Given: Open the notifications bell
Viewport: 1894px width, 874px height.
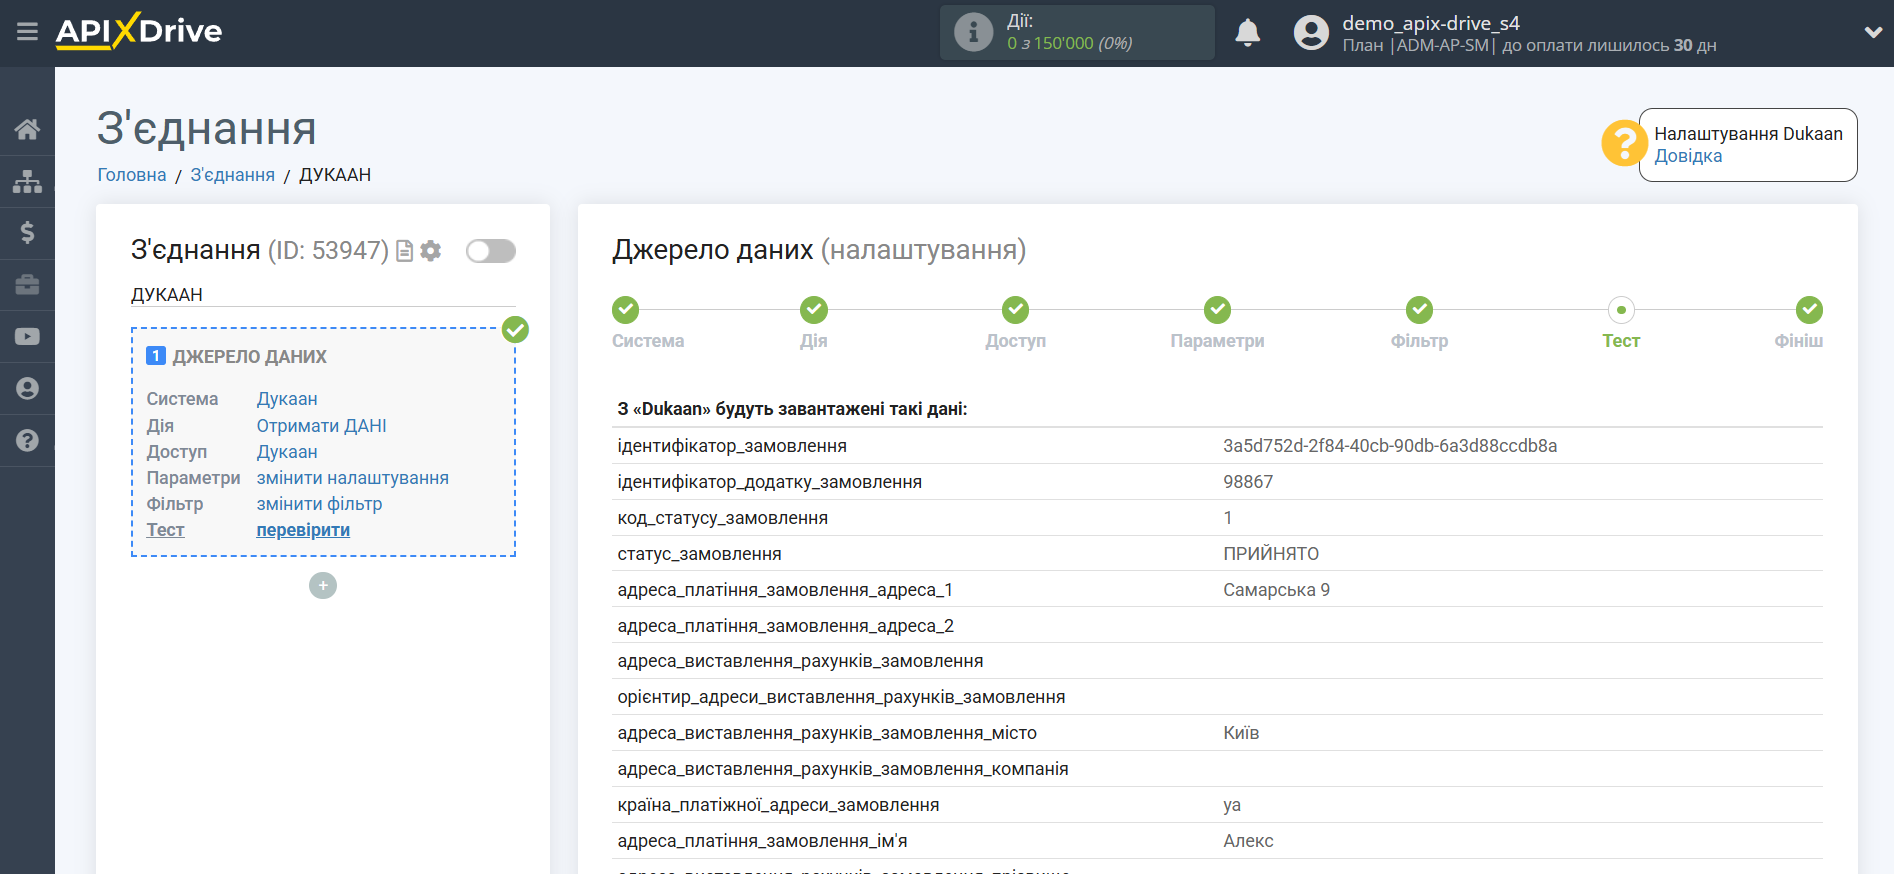Looking at the screenshot, I should coord(1247,33).
